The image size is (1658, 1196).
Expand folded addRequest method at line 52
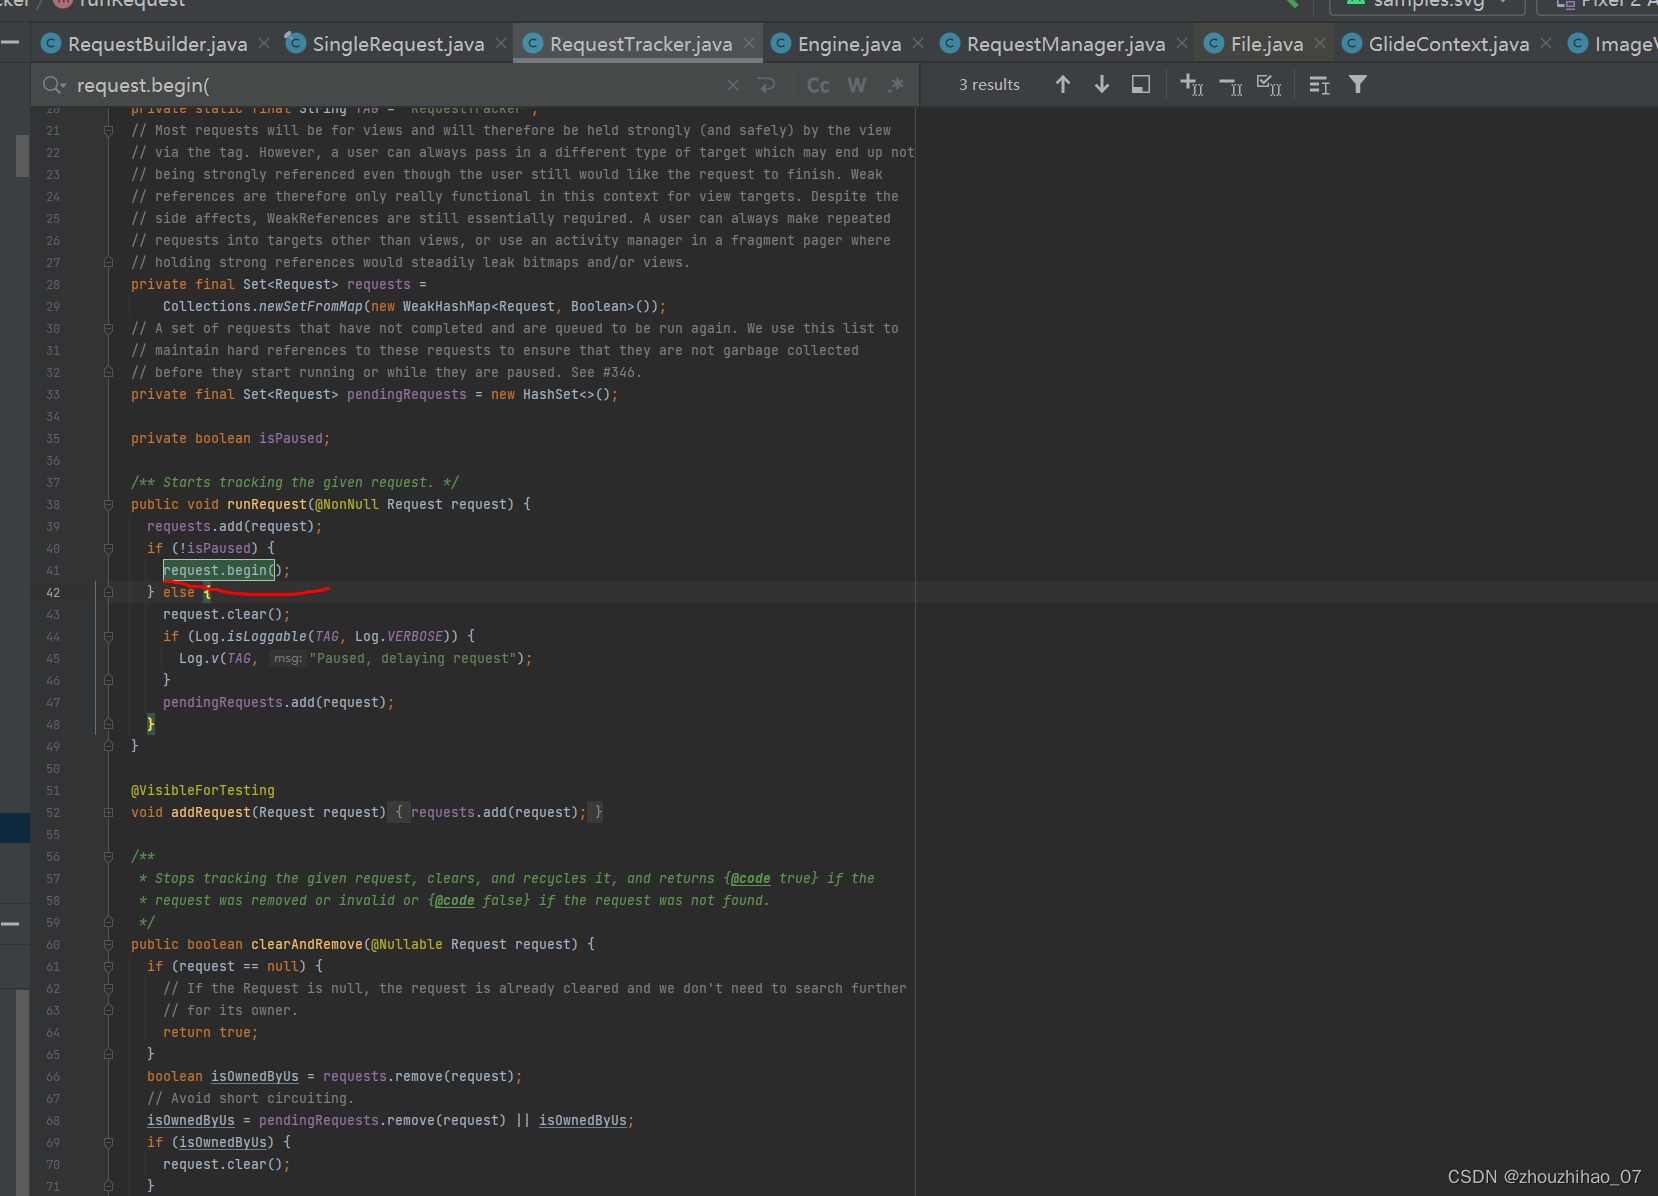point(108,813)
